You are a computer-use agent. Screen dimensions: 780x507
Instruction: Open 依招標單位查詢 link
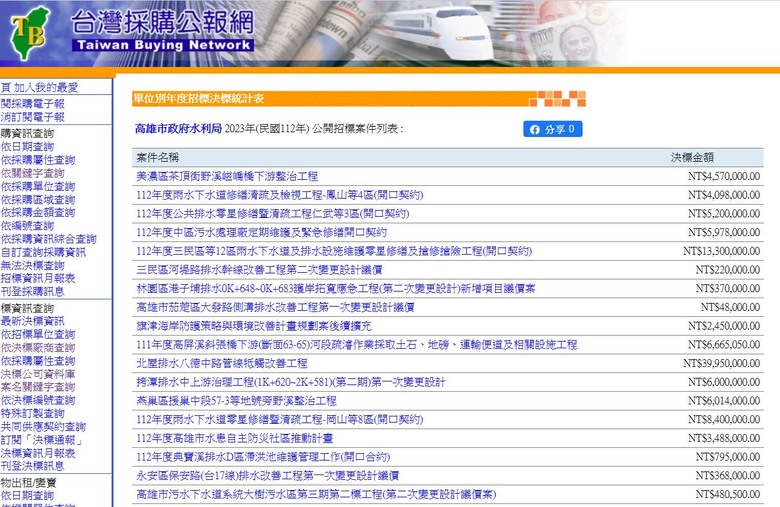[x=38, y=334]
